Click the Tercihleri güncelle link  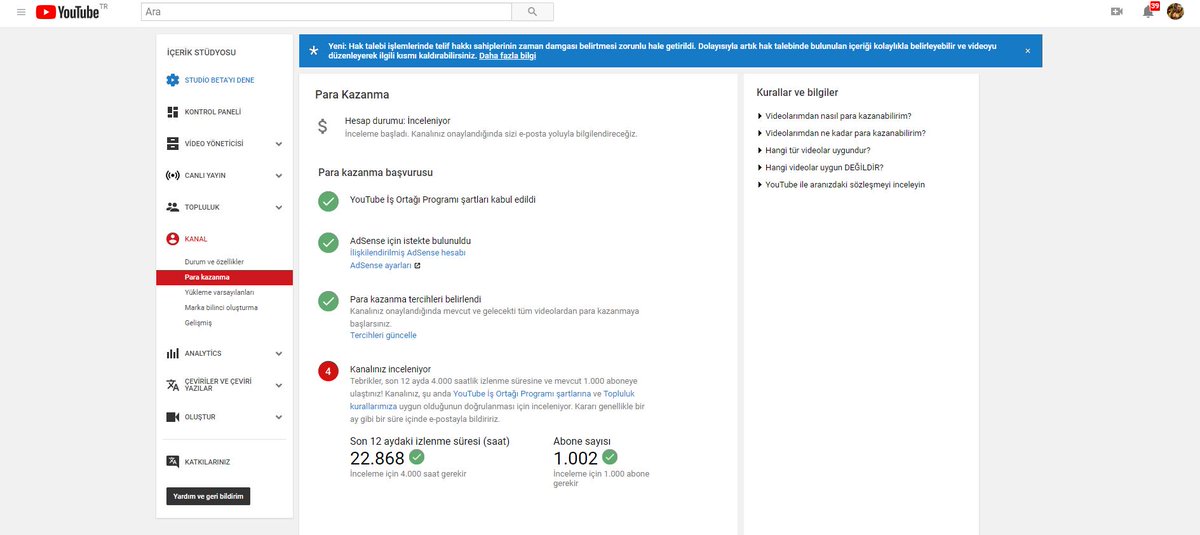(383, 335)
